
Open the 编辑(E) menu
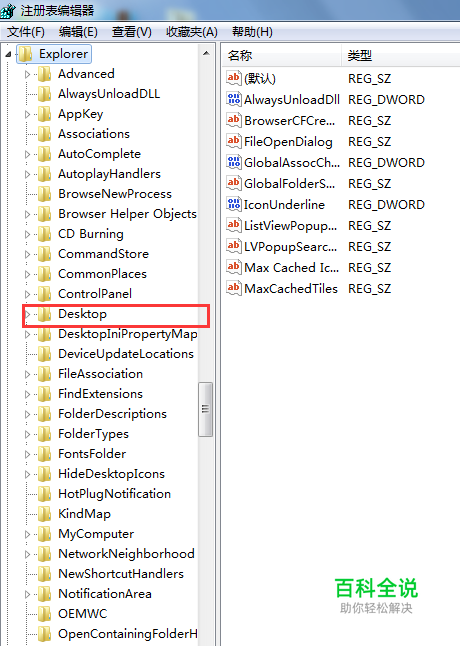78,32
